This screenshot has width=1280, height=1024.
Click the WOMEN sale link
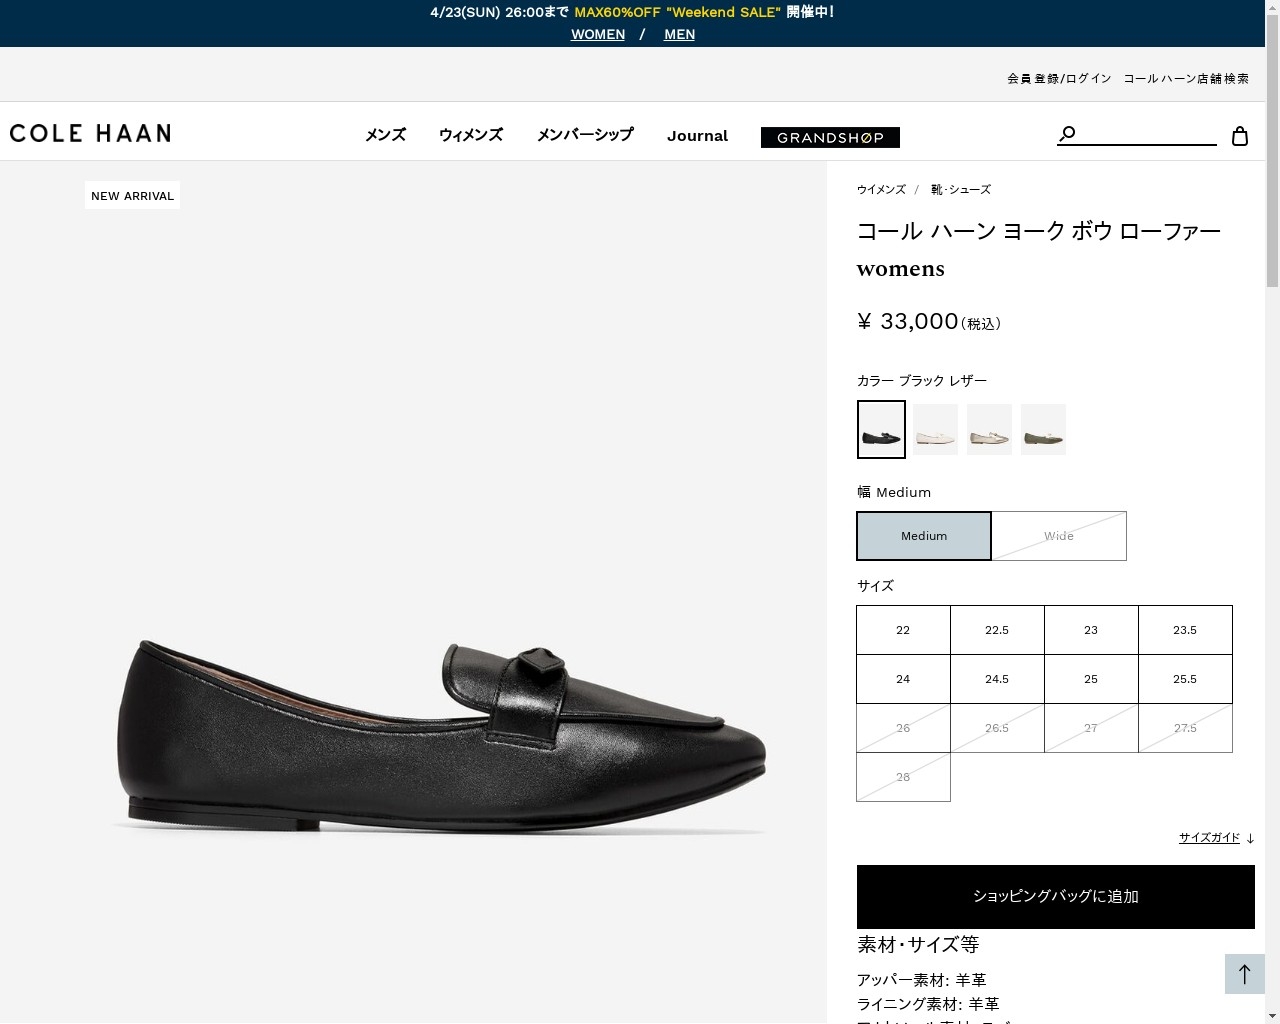click(598, 34)
